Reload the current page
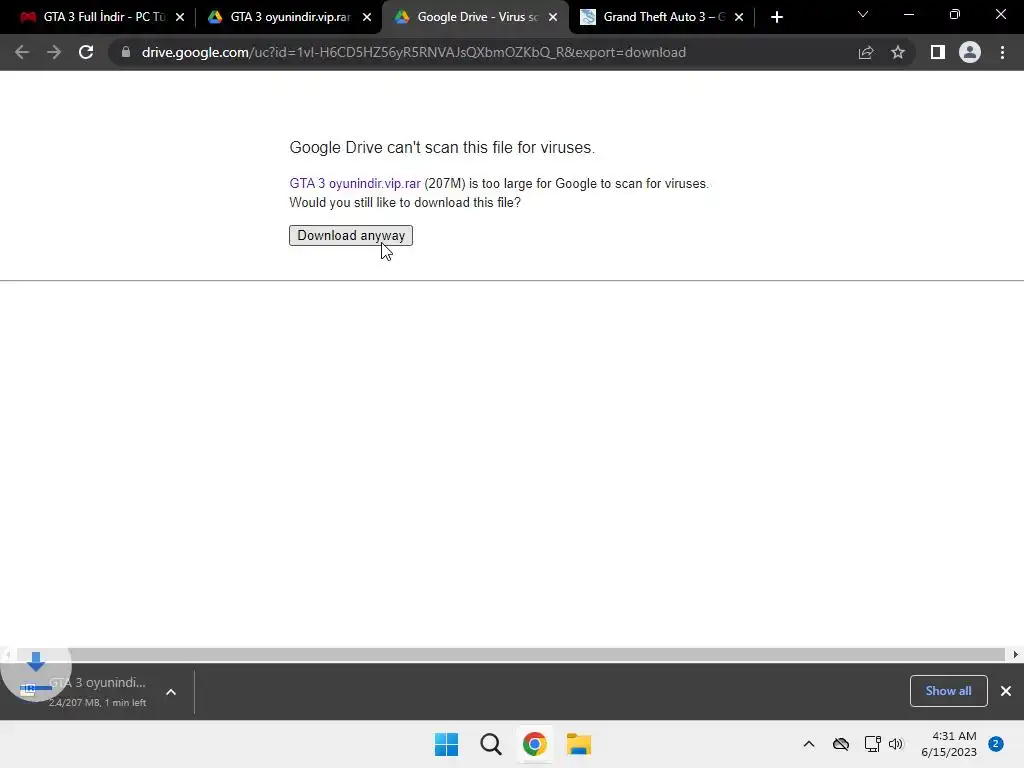The image size is (1024, 768). tap(86, 52)
